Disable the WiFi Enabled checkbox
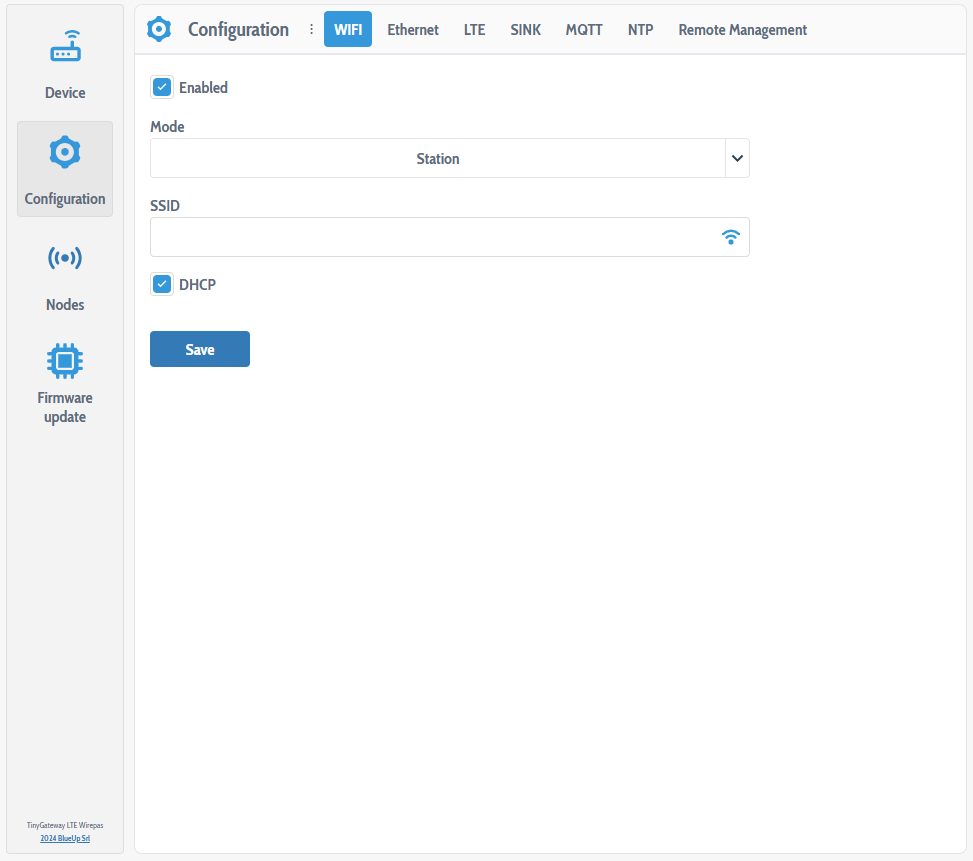Screen dimensions: 973x861 162,87
